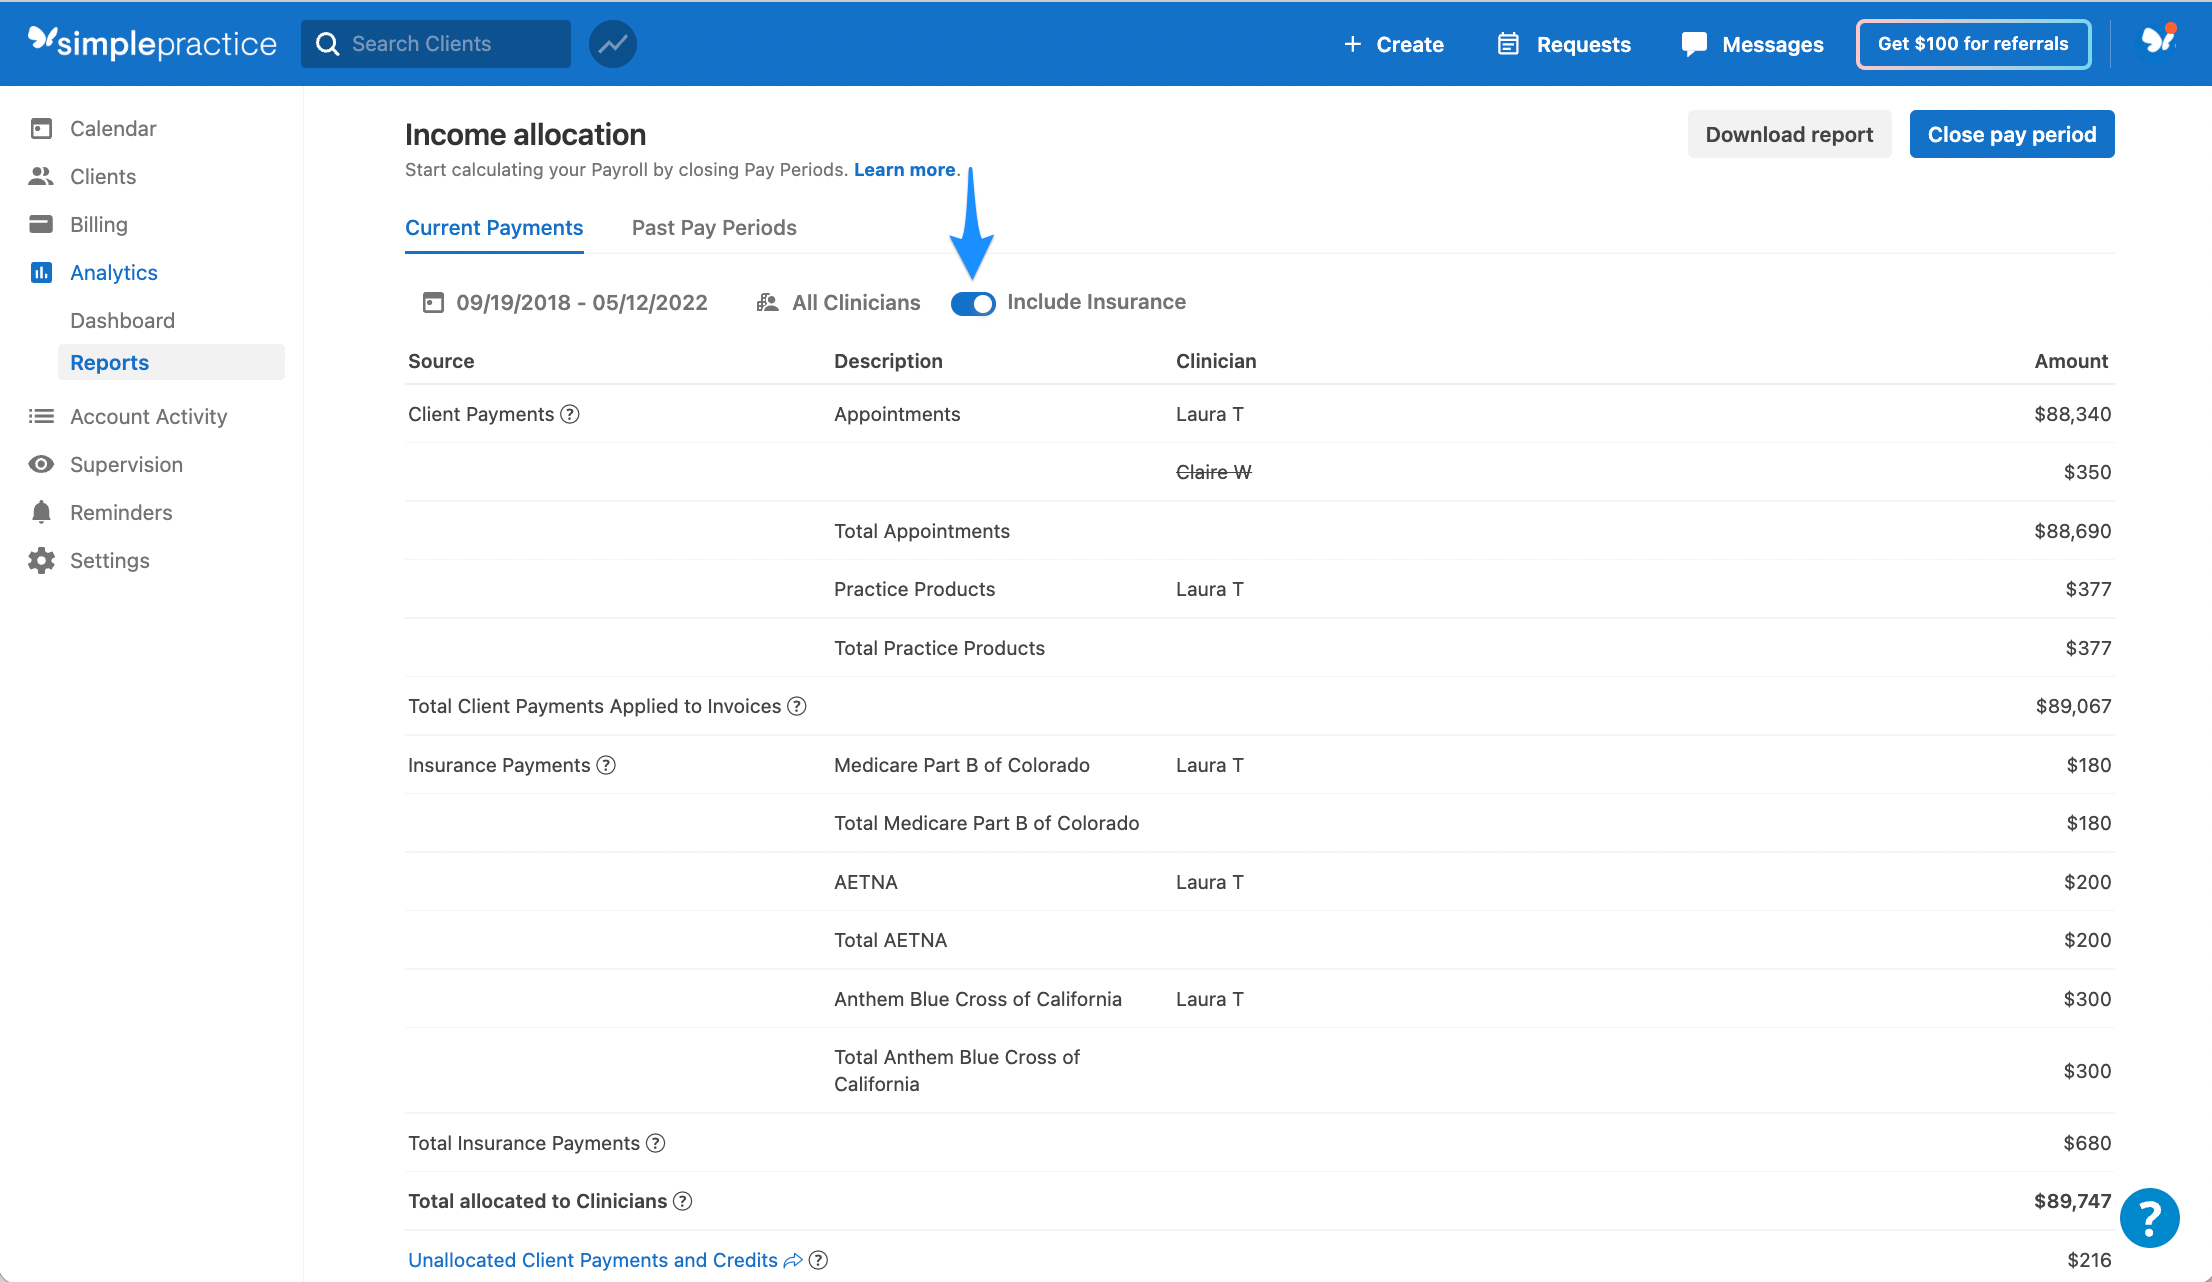Open the analytics trend icon button
The width and height of the screenshot is (2212, 1282).
click(613, 44)
